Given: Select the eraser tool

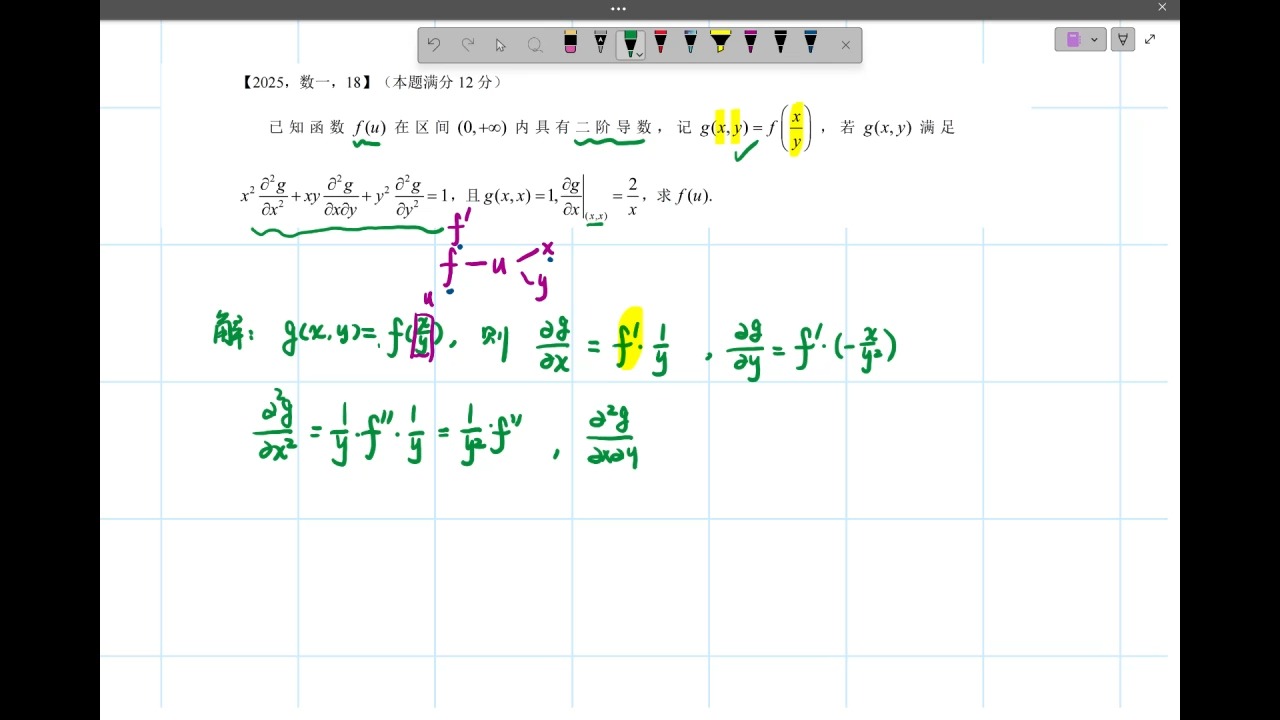Looking at the screenshot, I should pyautogui.click(x=570, y=44).
